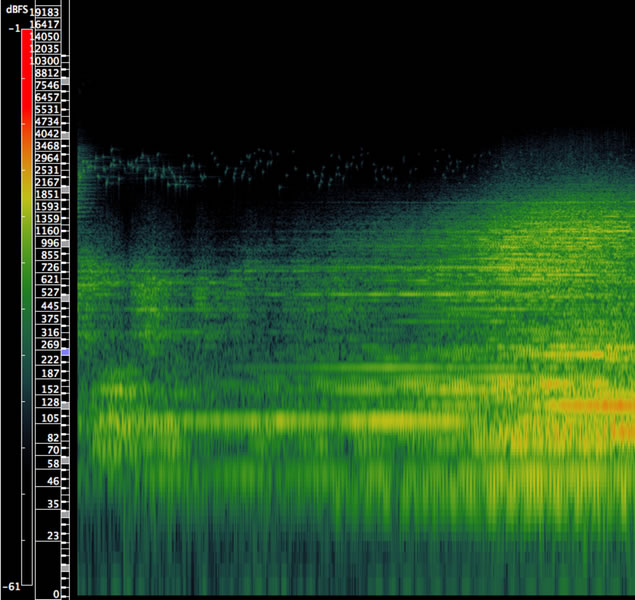635x600 pixels.
Task: Click the 445 Hz frequency label
Action: click(47, 306)
